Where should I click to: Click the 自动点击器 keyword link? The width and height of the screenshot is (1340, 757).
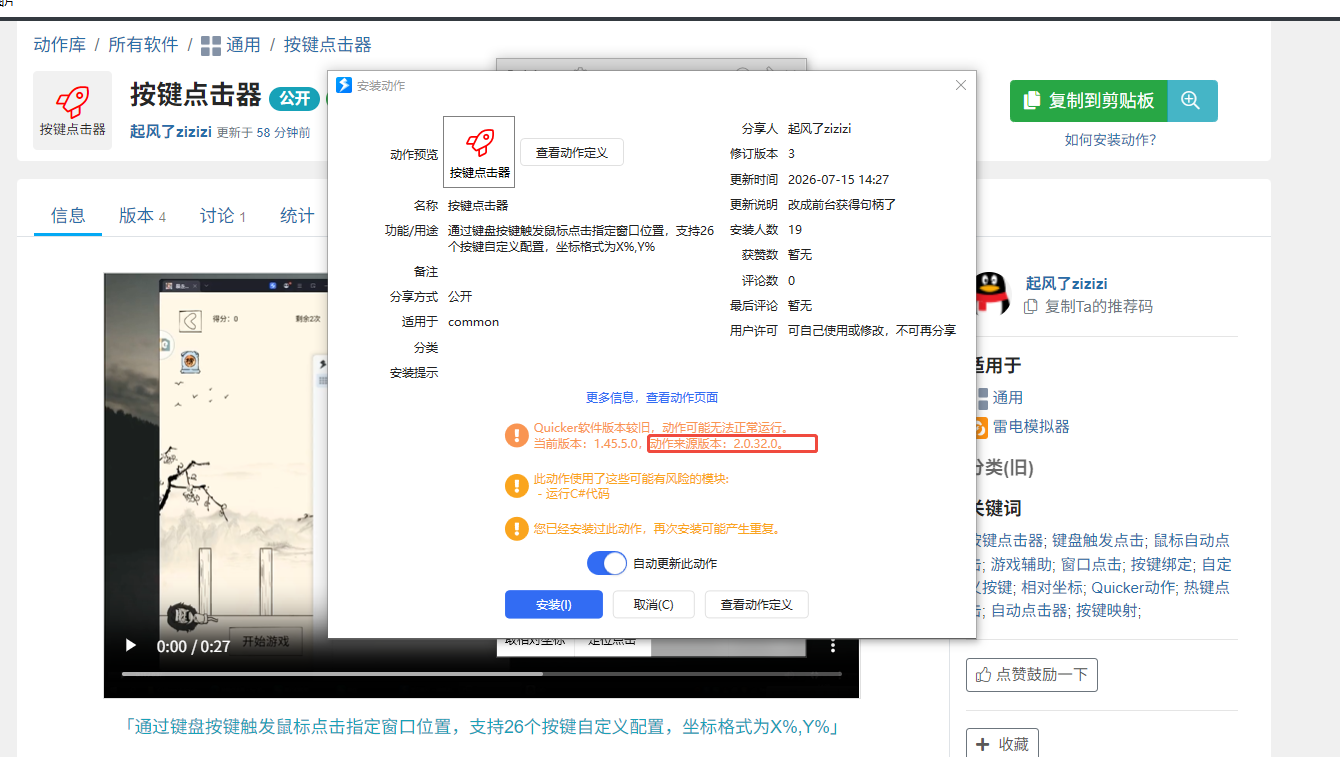tap(1029, 610)
